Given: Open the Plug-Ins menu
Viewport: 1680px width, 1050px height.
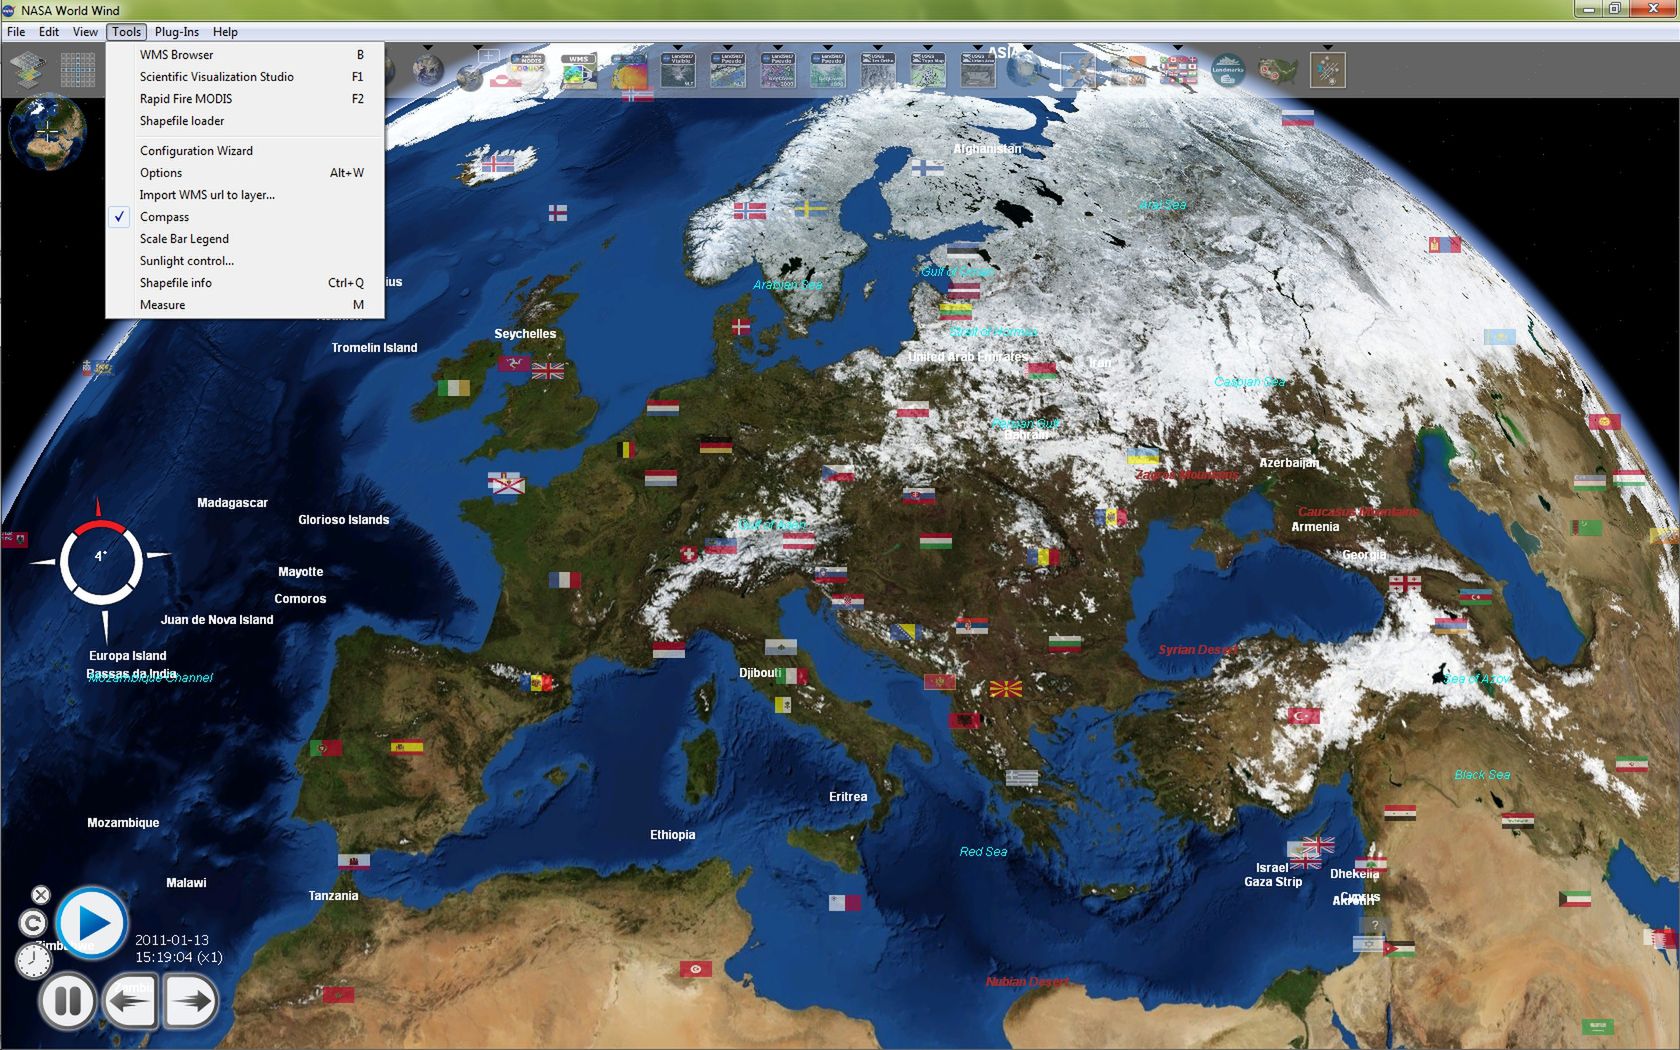Looking at the screenshot, I should [177, 32].
